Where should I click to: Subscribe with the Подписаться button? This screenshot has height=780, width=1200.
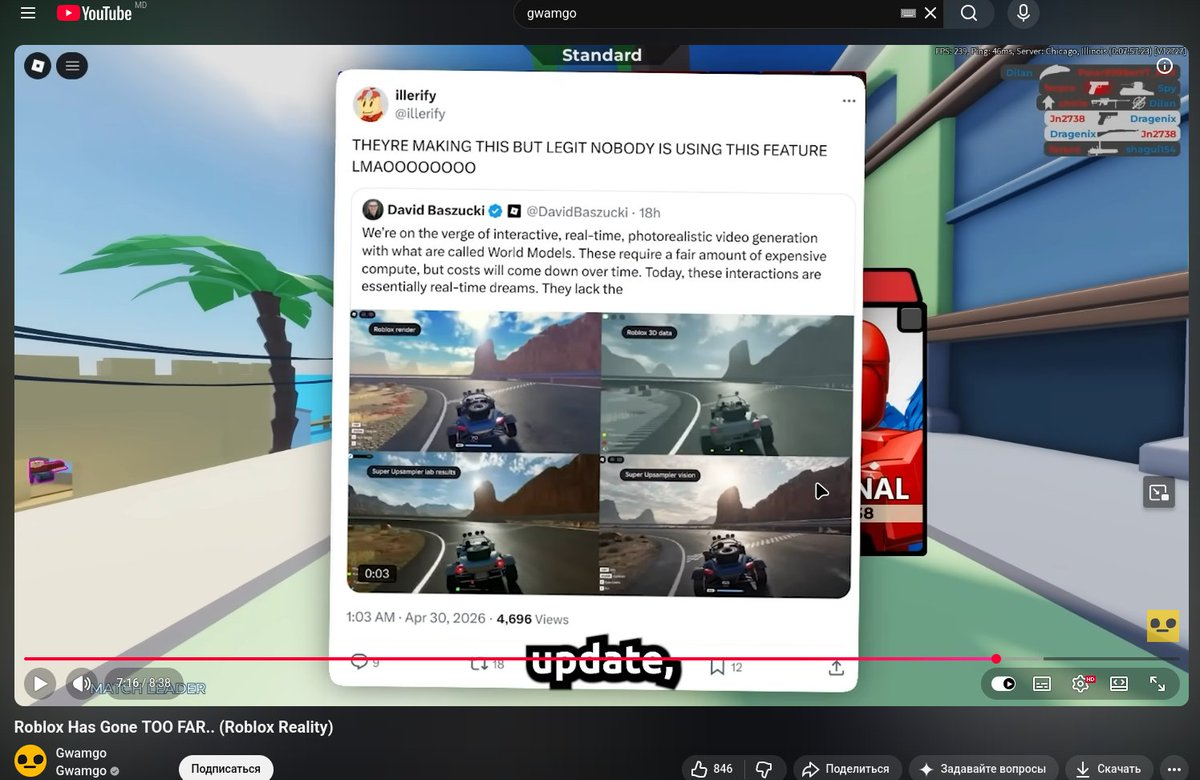point(226,768)
